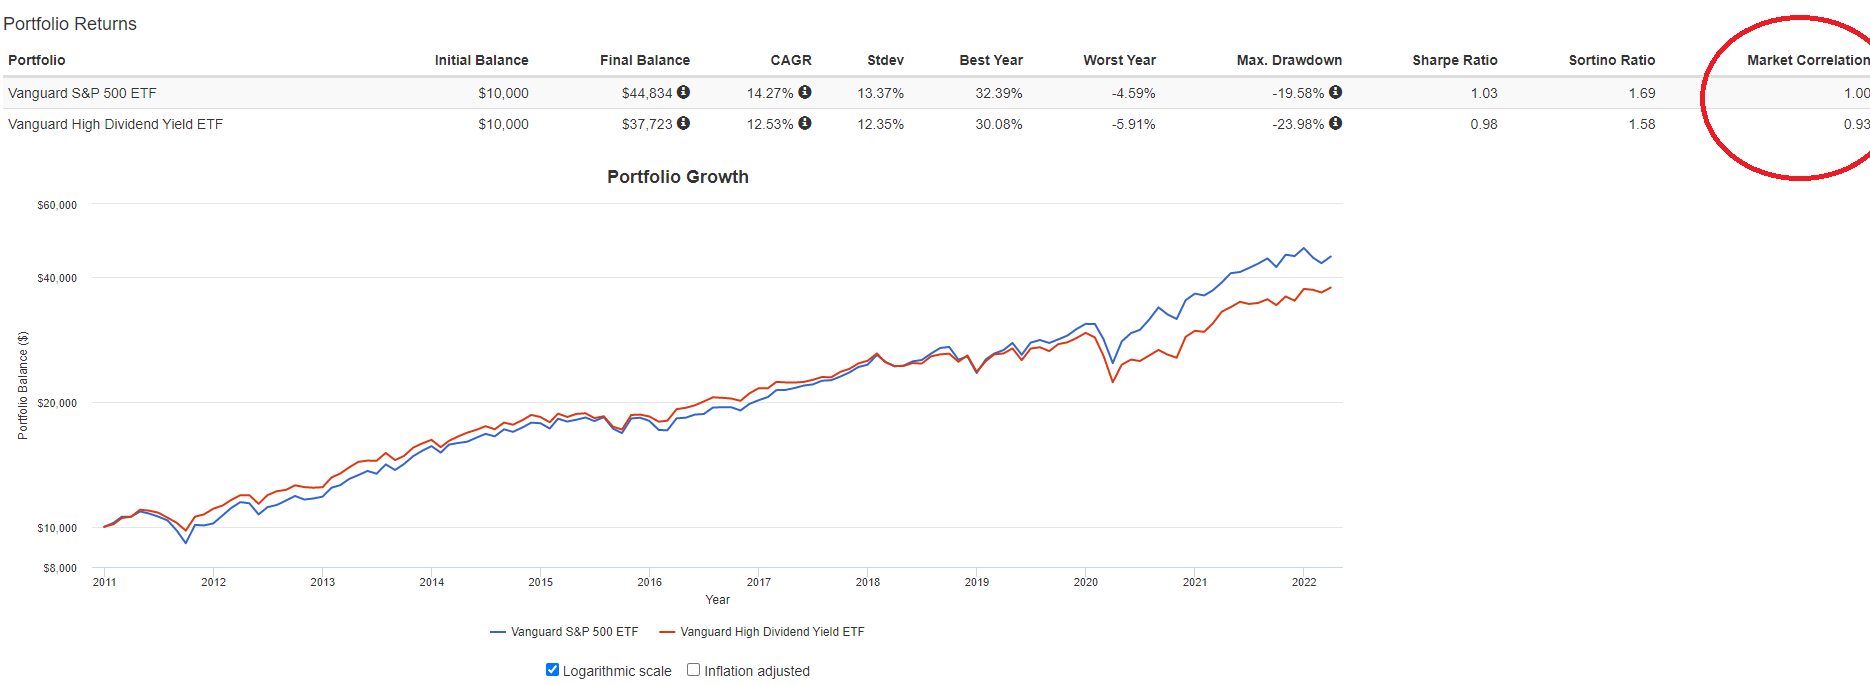Screen dimensions: 1870x685
Task: Toggle Vanguard High Dividend Yield ETF legend label
Action: pyautogui.click(x=772, y=632)
